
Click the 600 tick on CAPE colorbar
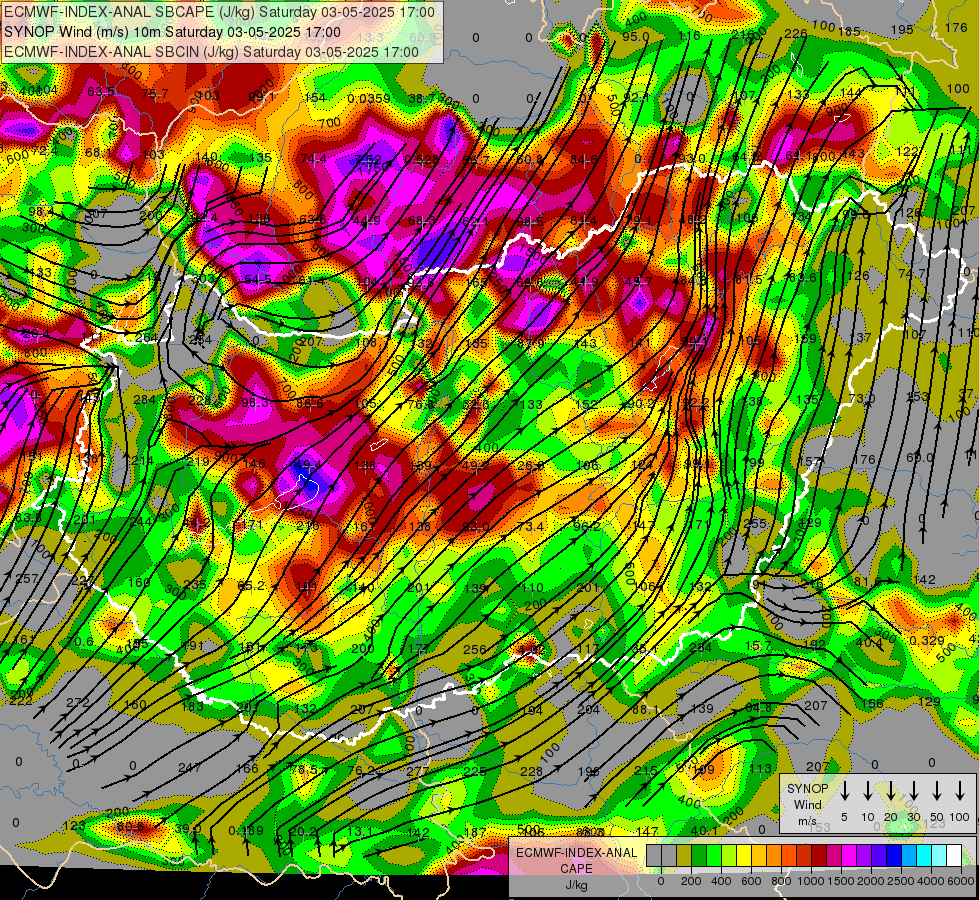pos(752,881)
